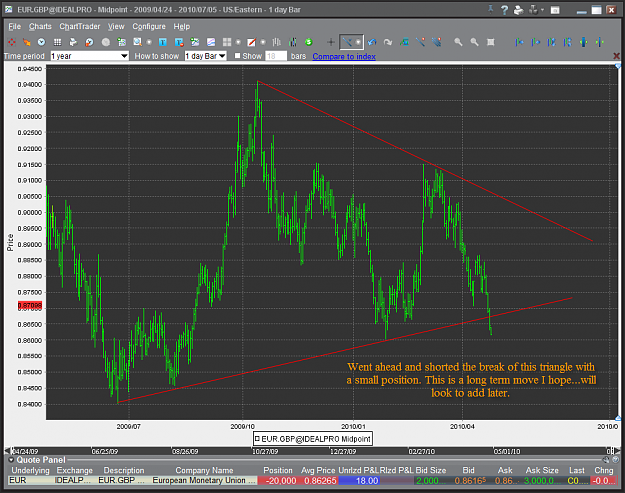This screenshot has height=493, width=625.
Task: Select the trendline drawing tool
Action: 347,42
